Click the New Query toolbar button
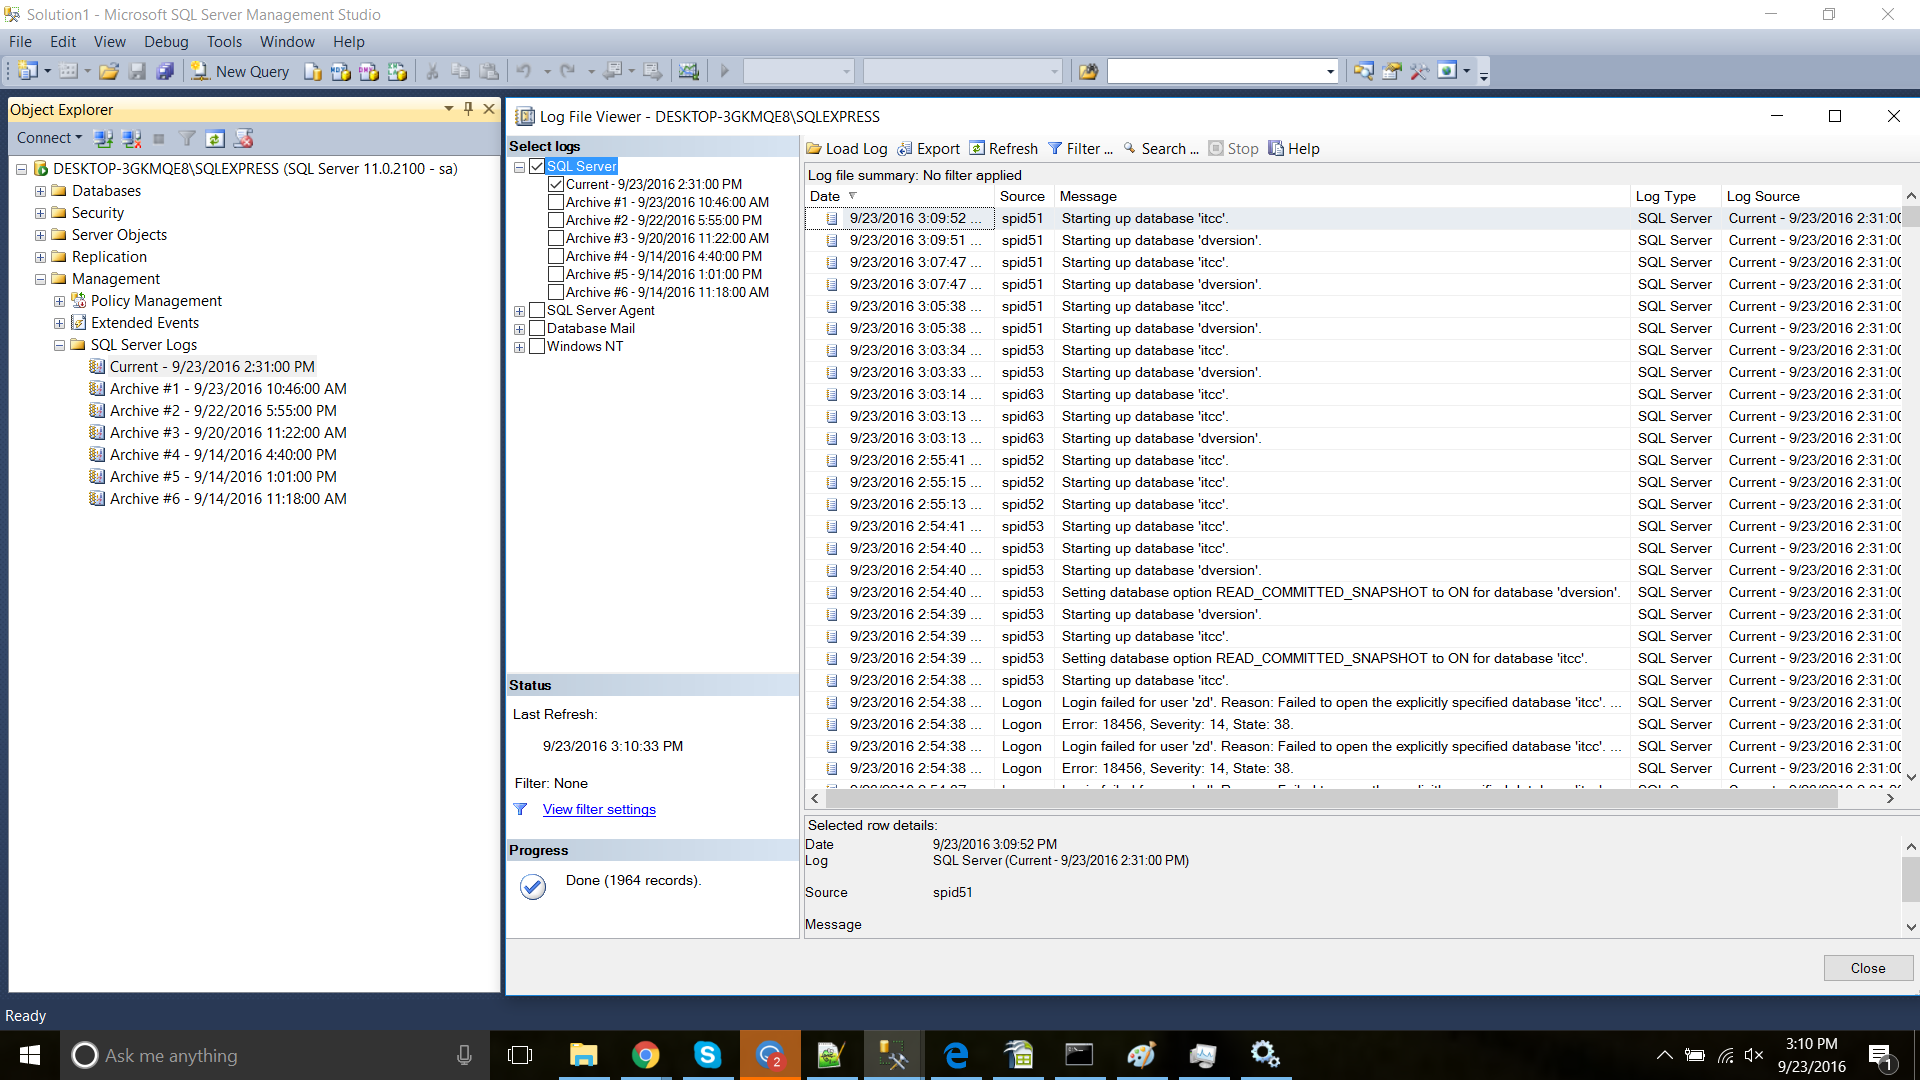Viewport: 1920px width, 1080px height. point(240,71)
